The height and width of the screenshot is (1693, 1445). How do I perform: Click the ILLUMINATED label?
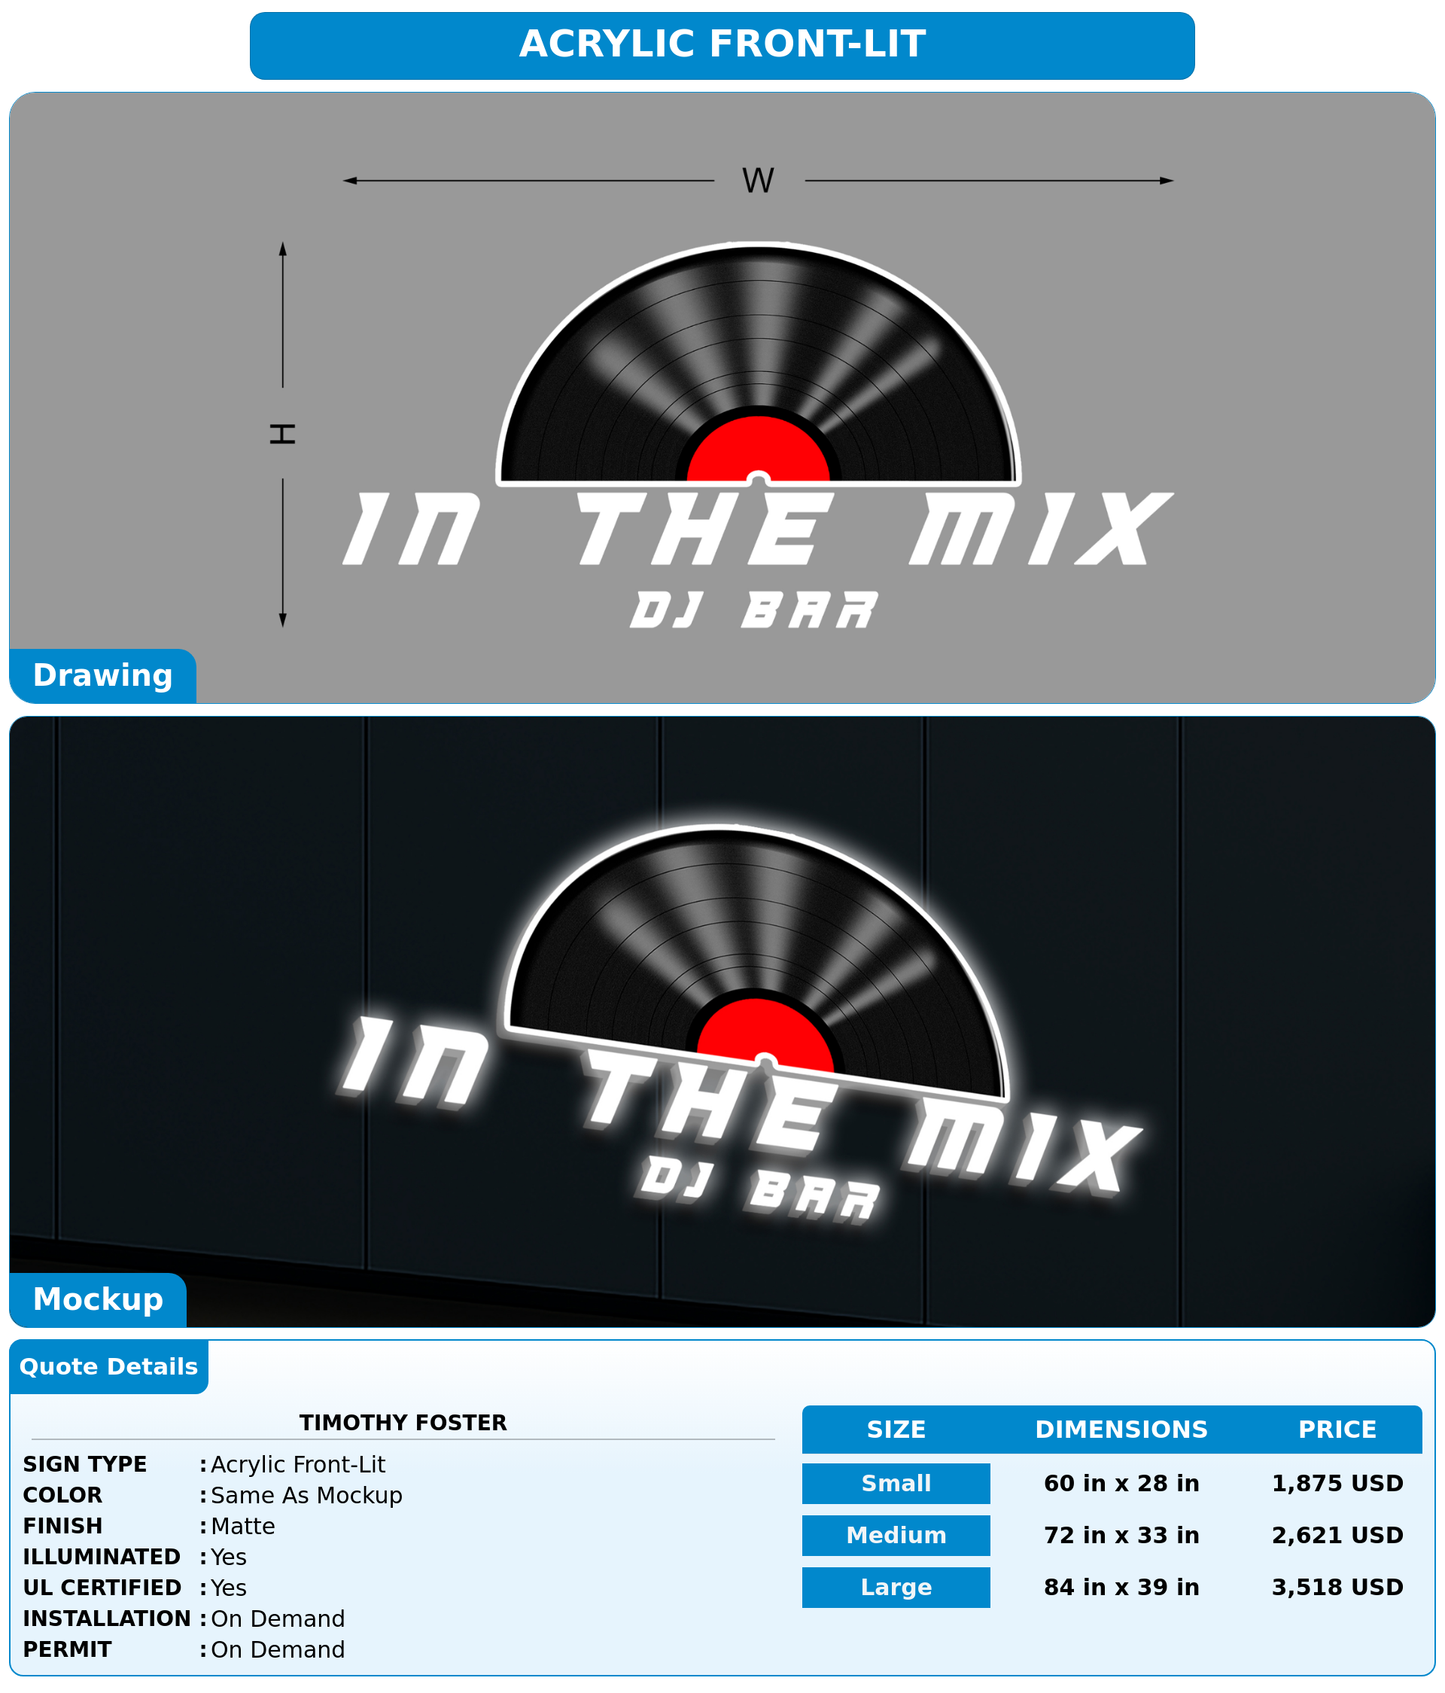click(102, 1558)
